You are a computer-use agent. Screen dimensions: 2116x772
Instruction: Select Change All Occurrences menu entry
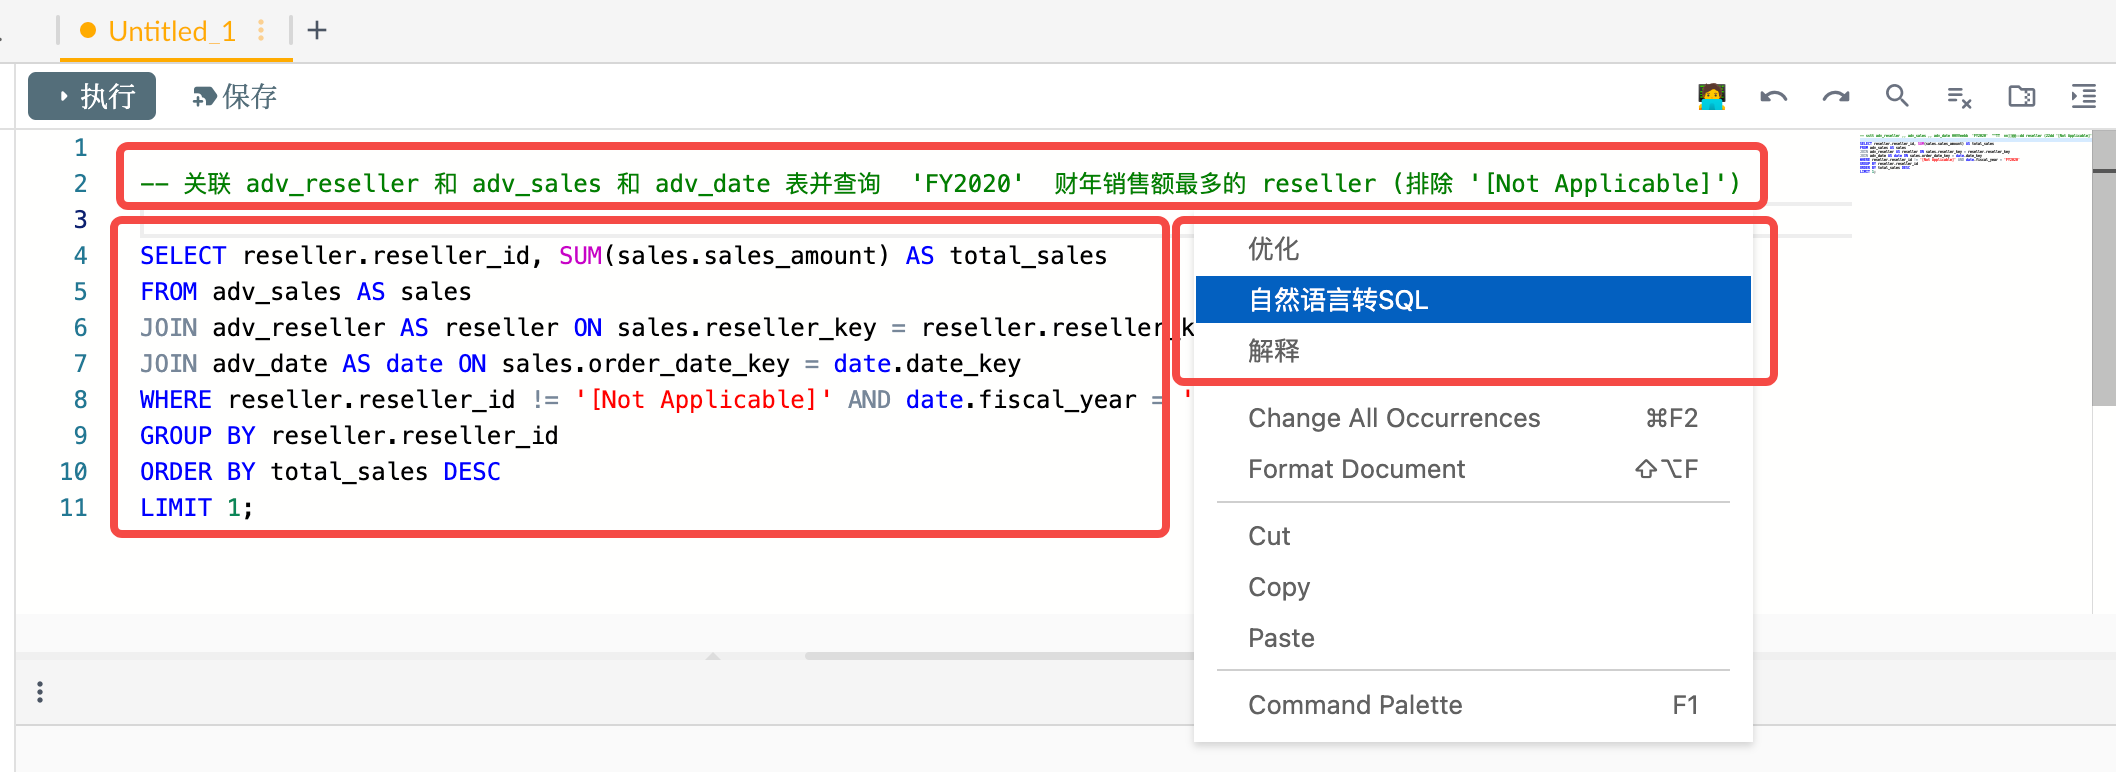tap(1393, 418)
